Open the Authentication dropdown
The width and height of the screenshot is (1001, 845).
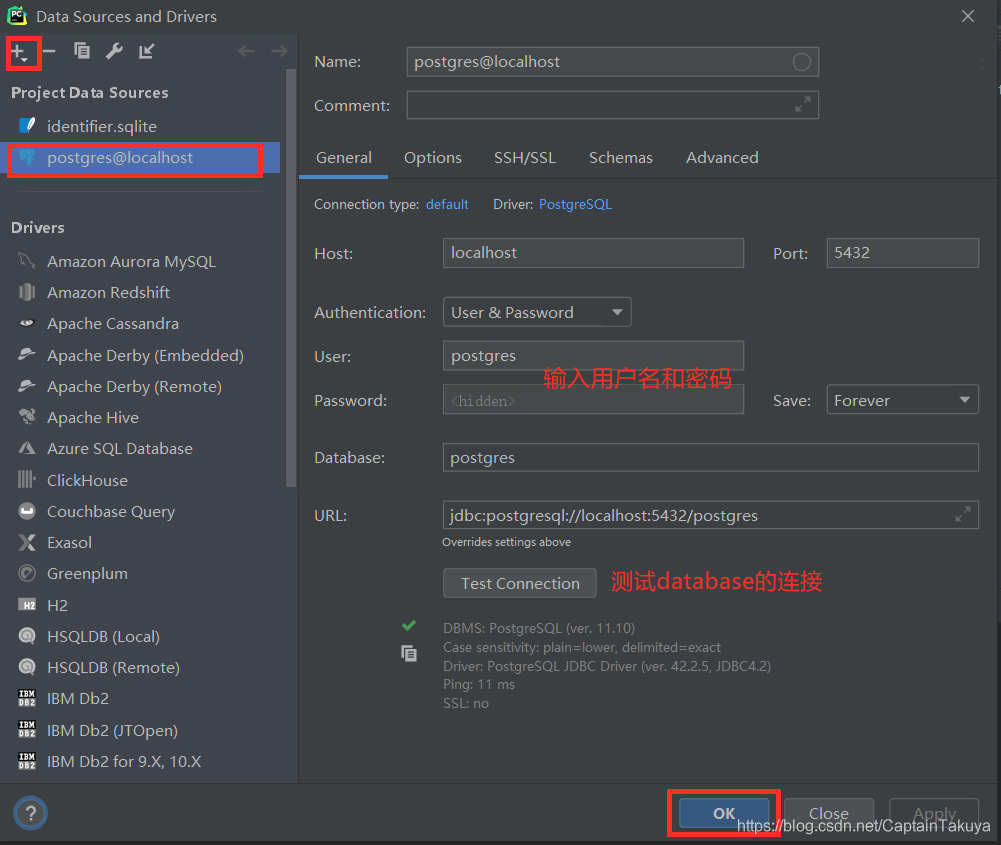coord(537,312)
